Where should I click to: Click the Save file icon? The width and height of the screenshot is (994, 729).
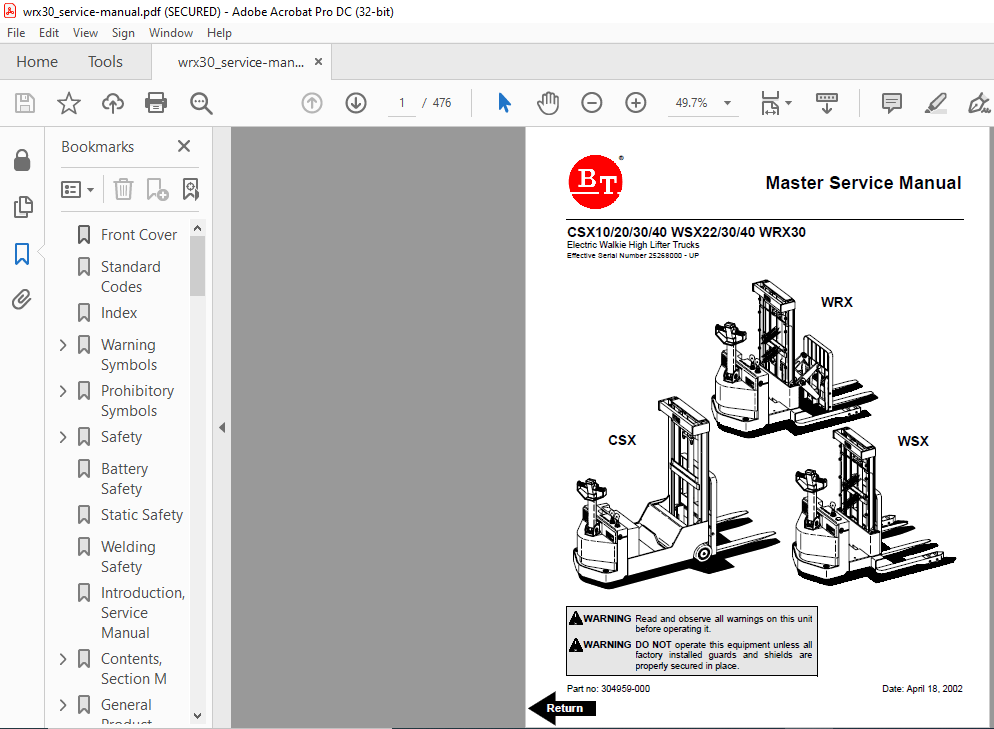(x=25, y=103)
